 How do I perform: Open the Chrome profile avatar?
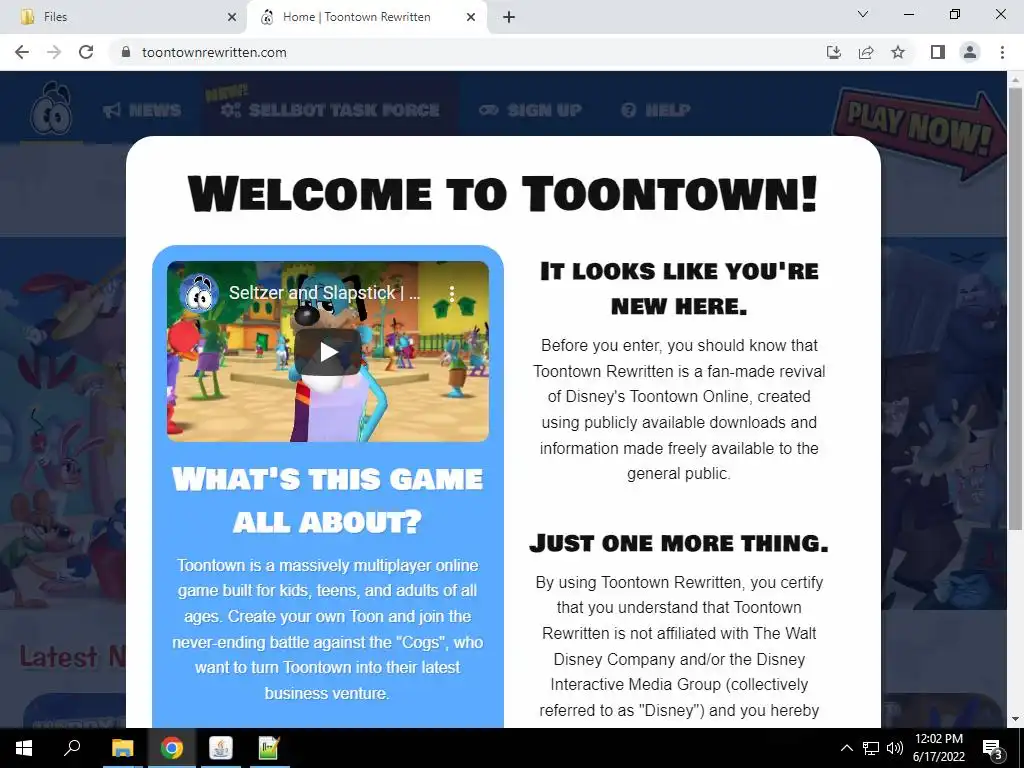(x=970, y=52)
